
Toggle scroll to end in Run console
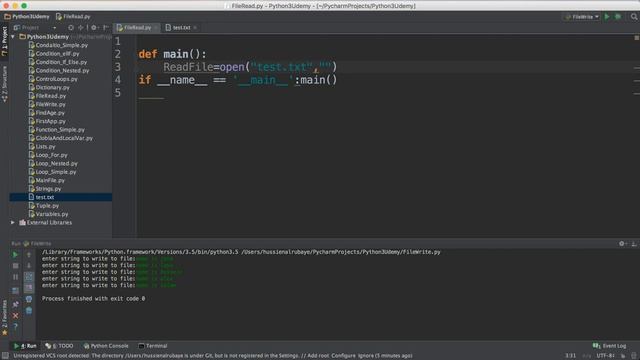point(29,288)
